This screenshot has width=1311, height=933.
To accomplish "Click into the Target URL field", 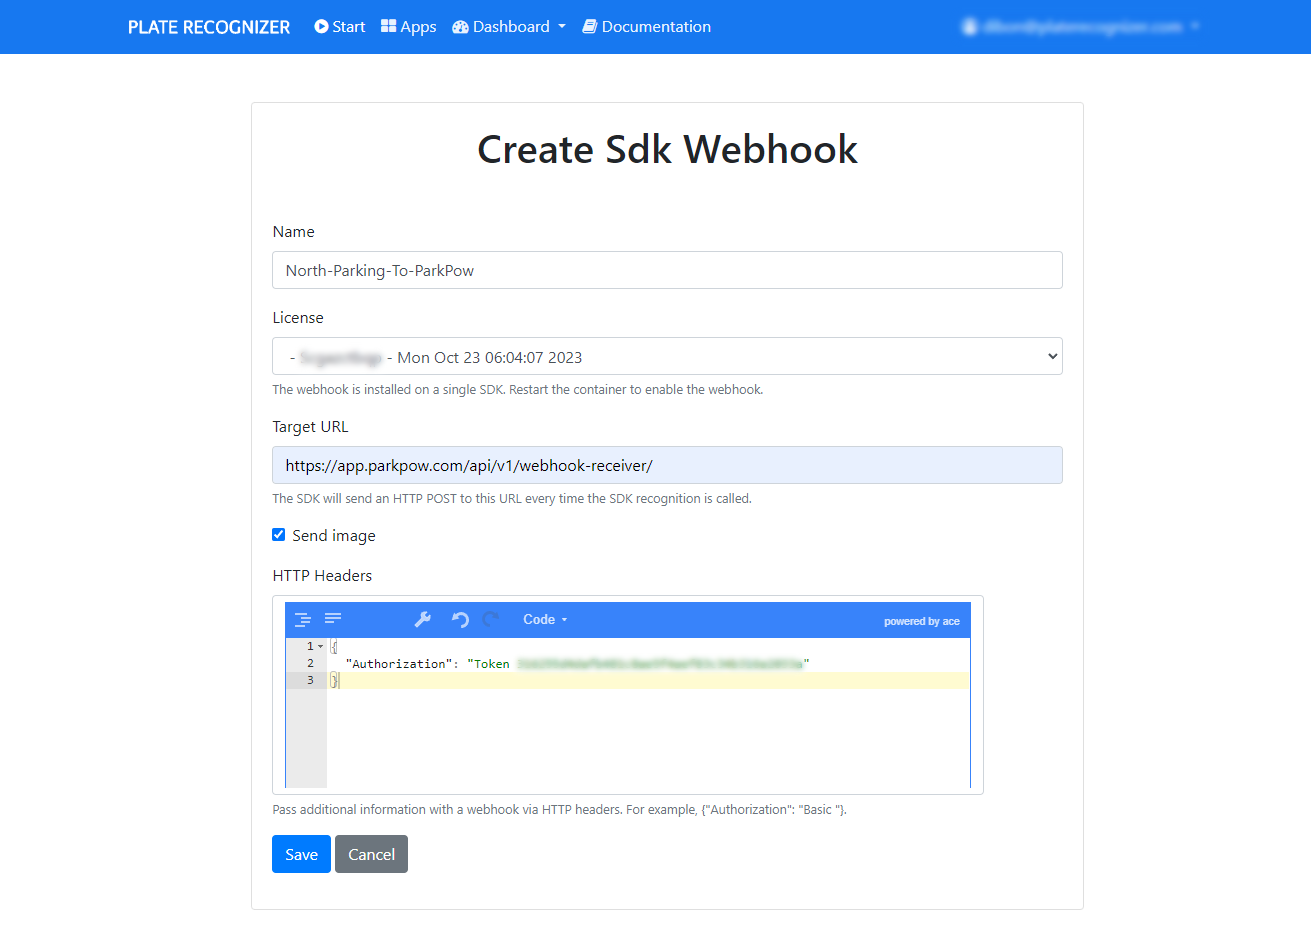I will coord(667,465).
